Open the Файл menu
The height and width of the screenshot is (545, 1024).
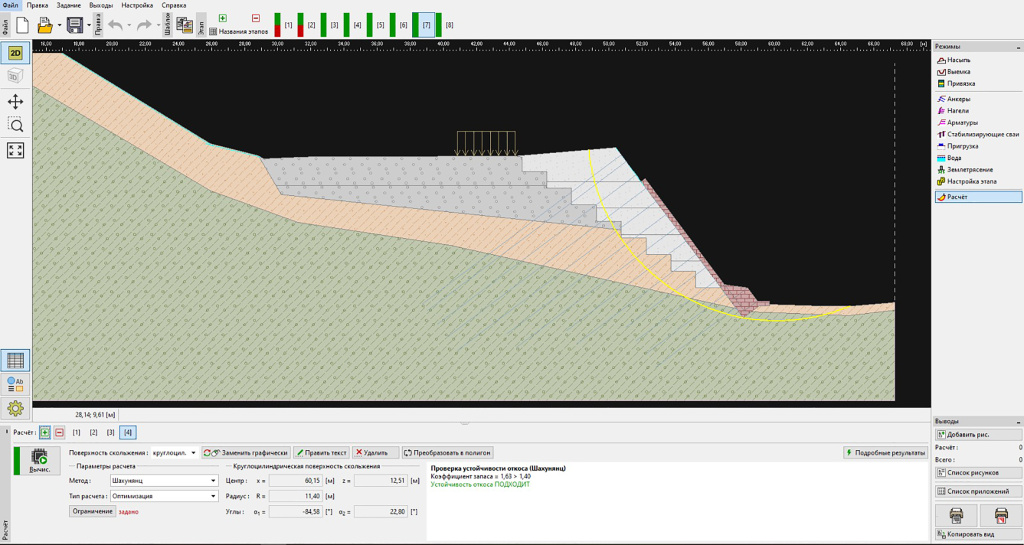pyautogui.click(x=10, y=5)
